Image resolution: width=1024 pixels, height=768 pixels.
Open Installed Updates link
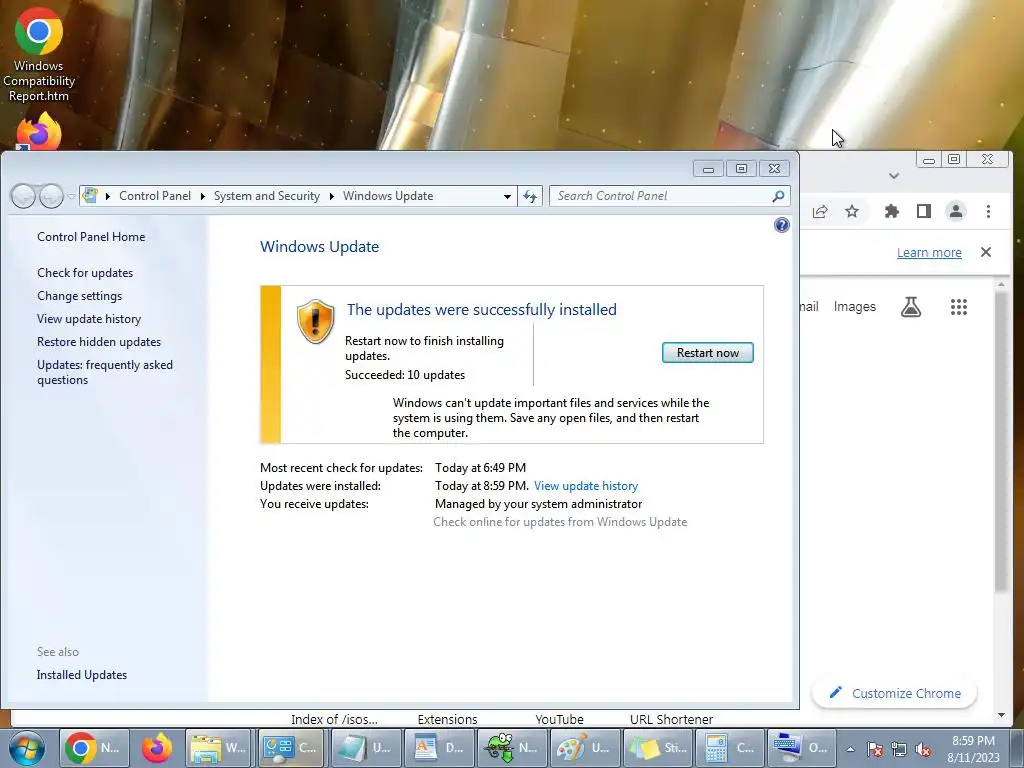coord(82,675)
